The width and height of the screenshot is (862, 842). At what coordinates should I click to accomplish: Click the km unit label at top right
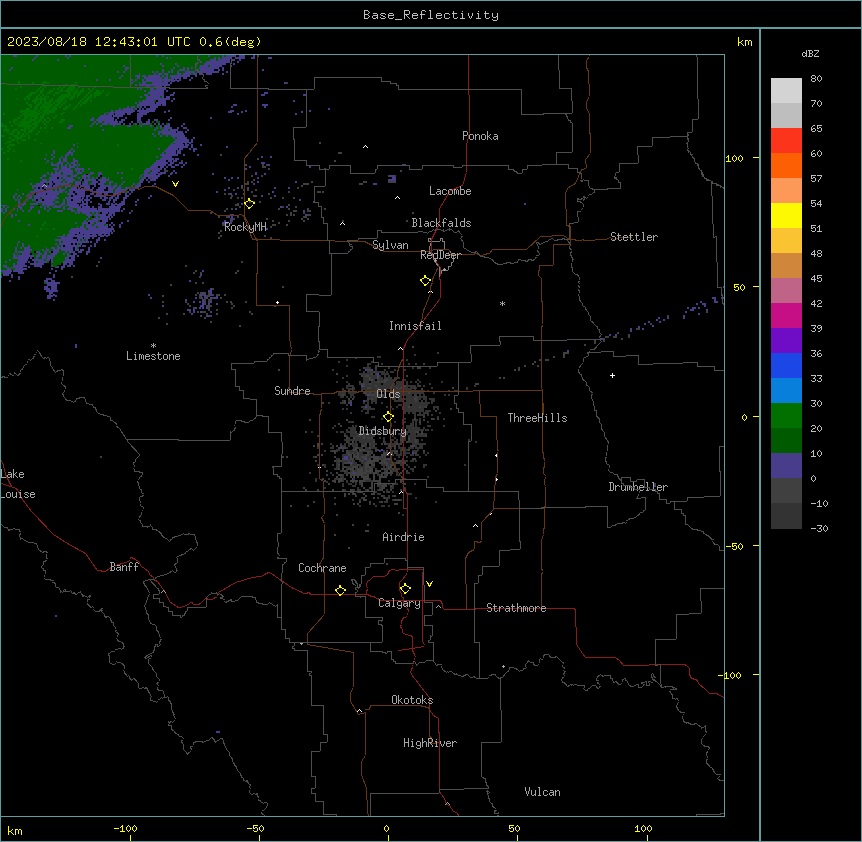click(744, 42)
